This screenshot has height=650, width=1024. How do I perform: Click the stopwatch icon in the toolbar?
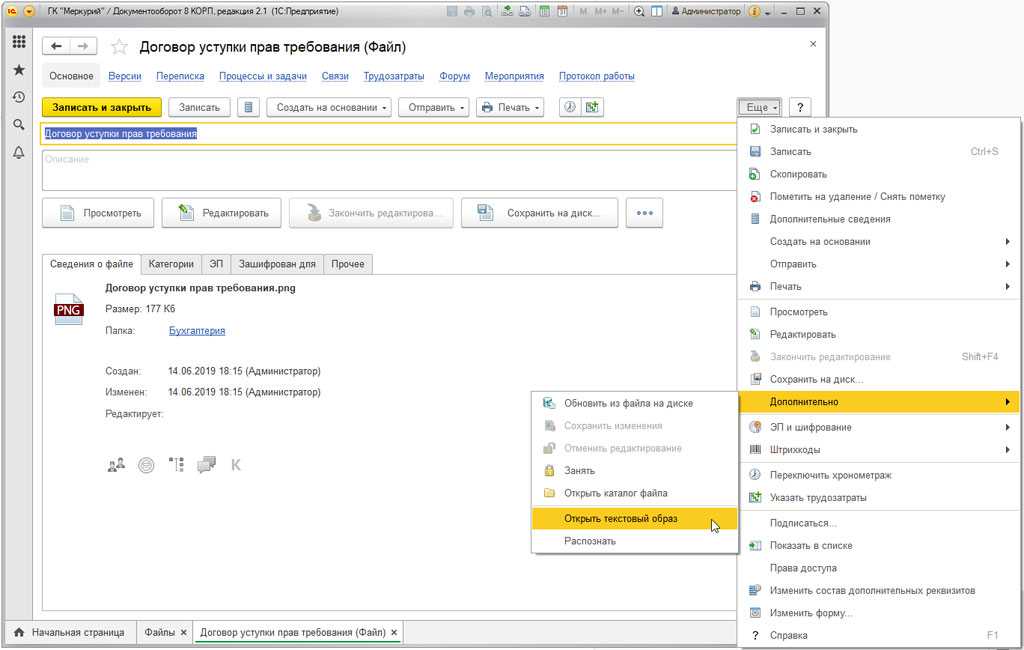[x=570, y=107]
